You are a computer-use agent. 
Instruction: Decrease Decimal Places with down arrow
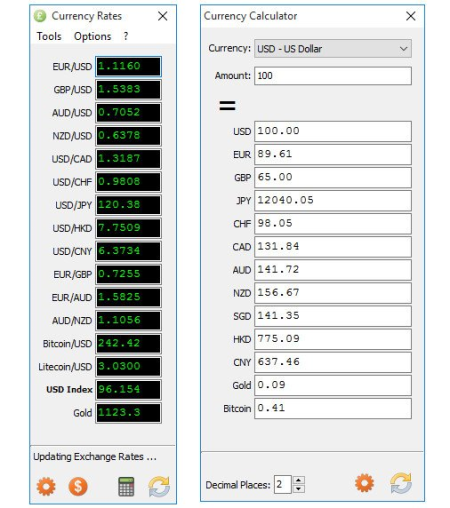(x=299, y=489)
